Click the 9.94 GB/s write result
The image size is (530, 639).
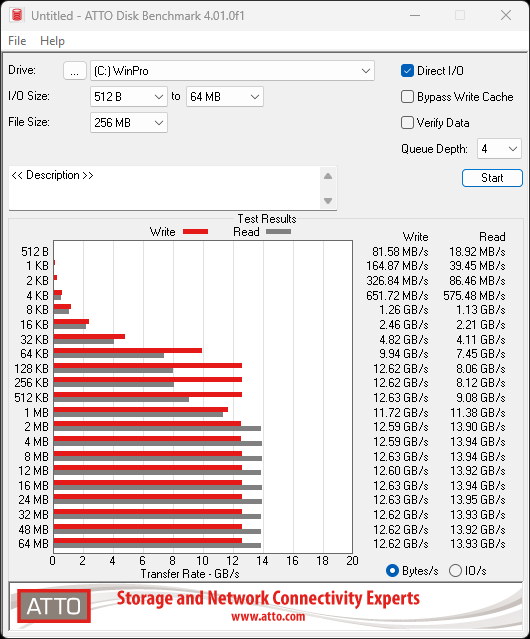coord(404,354)
